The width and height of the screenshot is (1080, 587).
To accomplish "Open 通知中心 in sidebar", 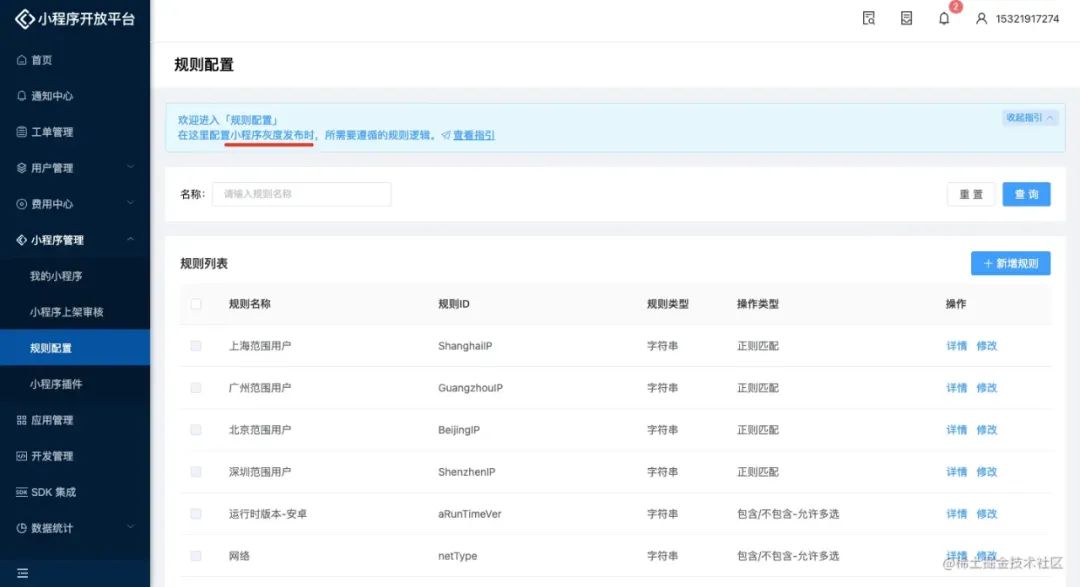I will [x=51, y=96].
